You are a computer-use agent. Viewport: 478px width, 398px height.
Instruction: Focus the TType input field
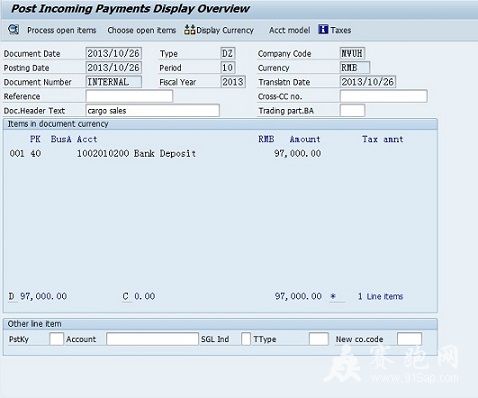(319, 339)
